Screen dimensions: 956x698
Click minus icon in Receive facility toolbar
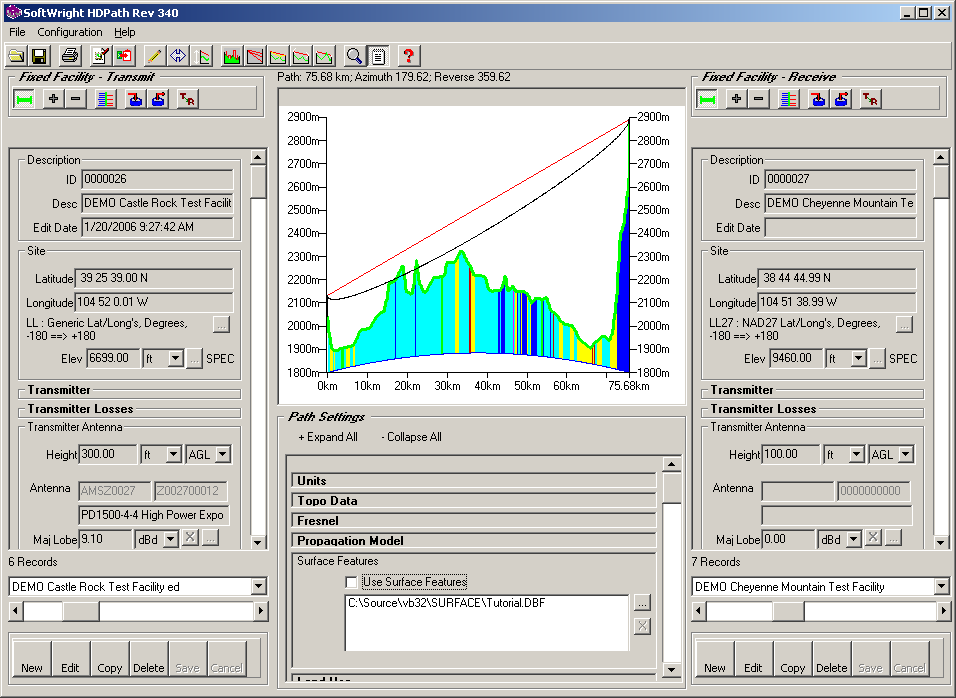coord(758,99)
